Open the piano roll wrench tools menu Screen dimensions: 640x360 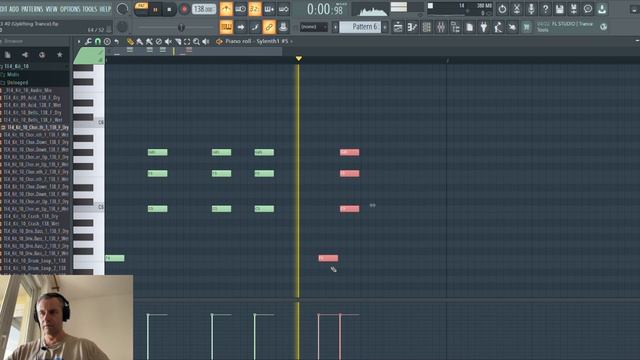pos(88,41)
